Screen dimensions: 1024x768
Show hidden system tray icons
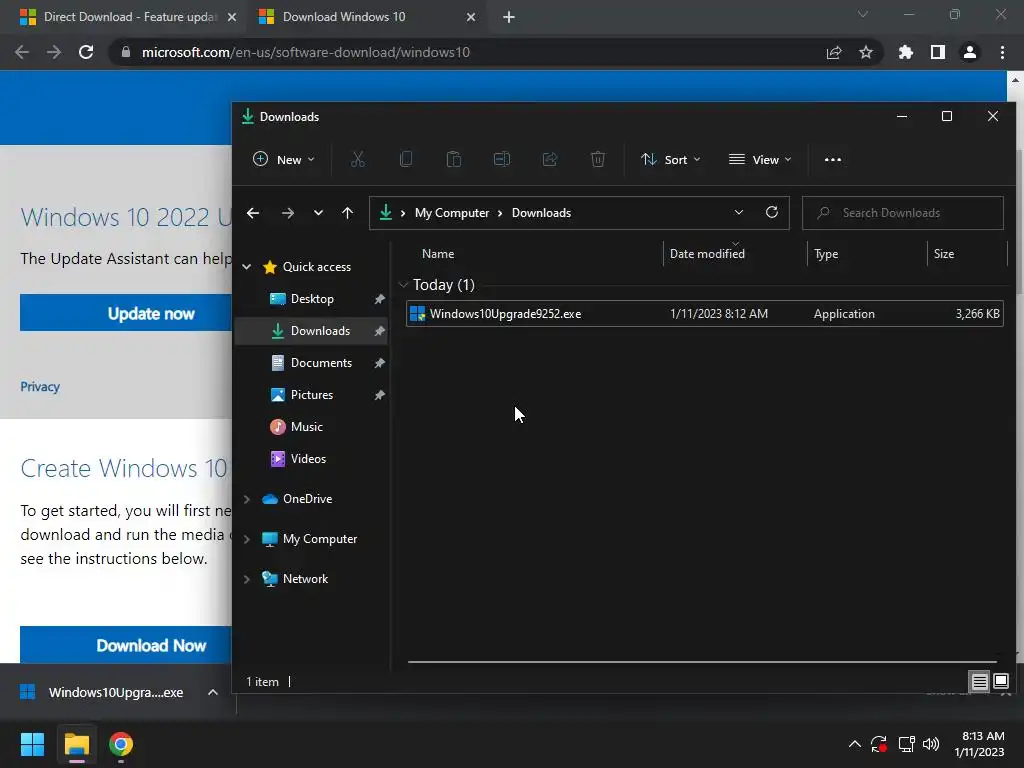854,744
